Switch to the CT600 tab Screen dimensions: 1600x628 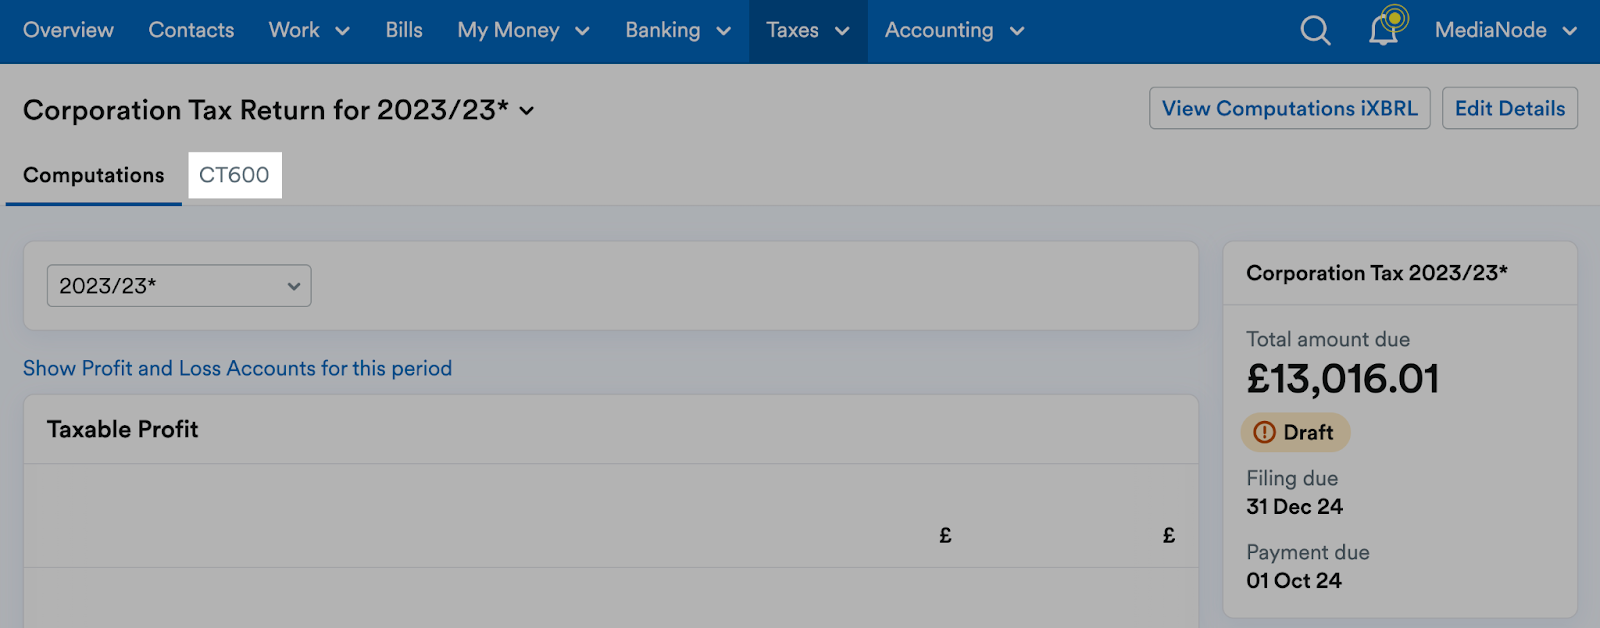coord(234,175)
